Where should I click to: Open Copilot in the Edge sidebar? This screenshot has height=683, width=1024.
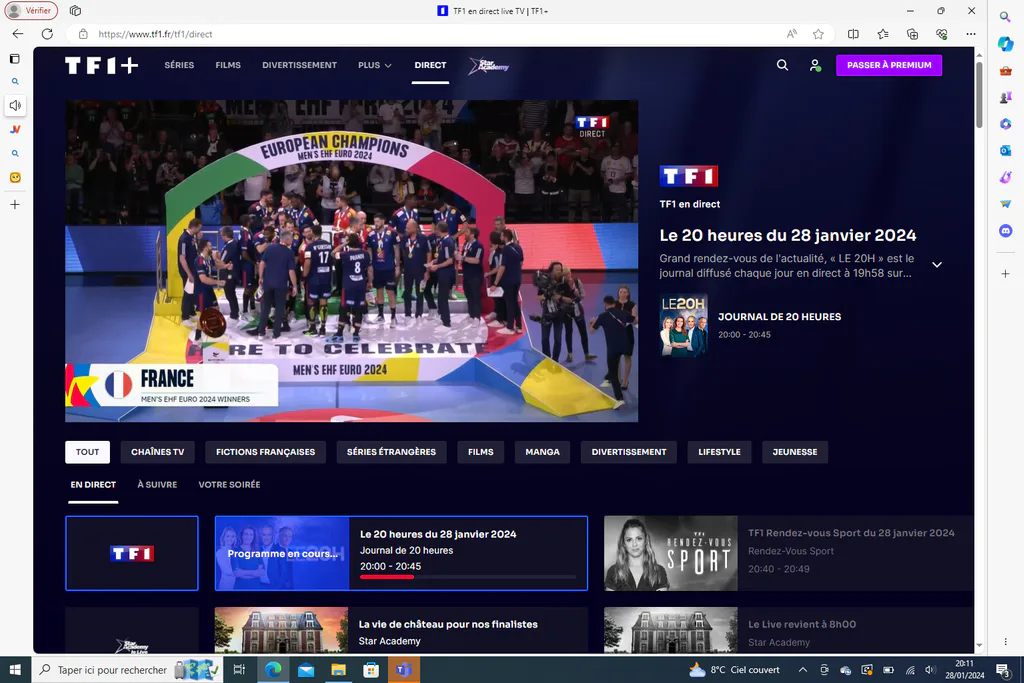pos(1006,44)
